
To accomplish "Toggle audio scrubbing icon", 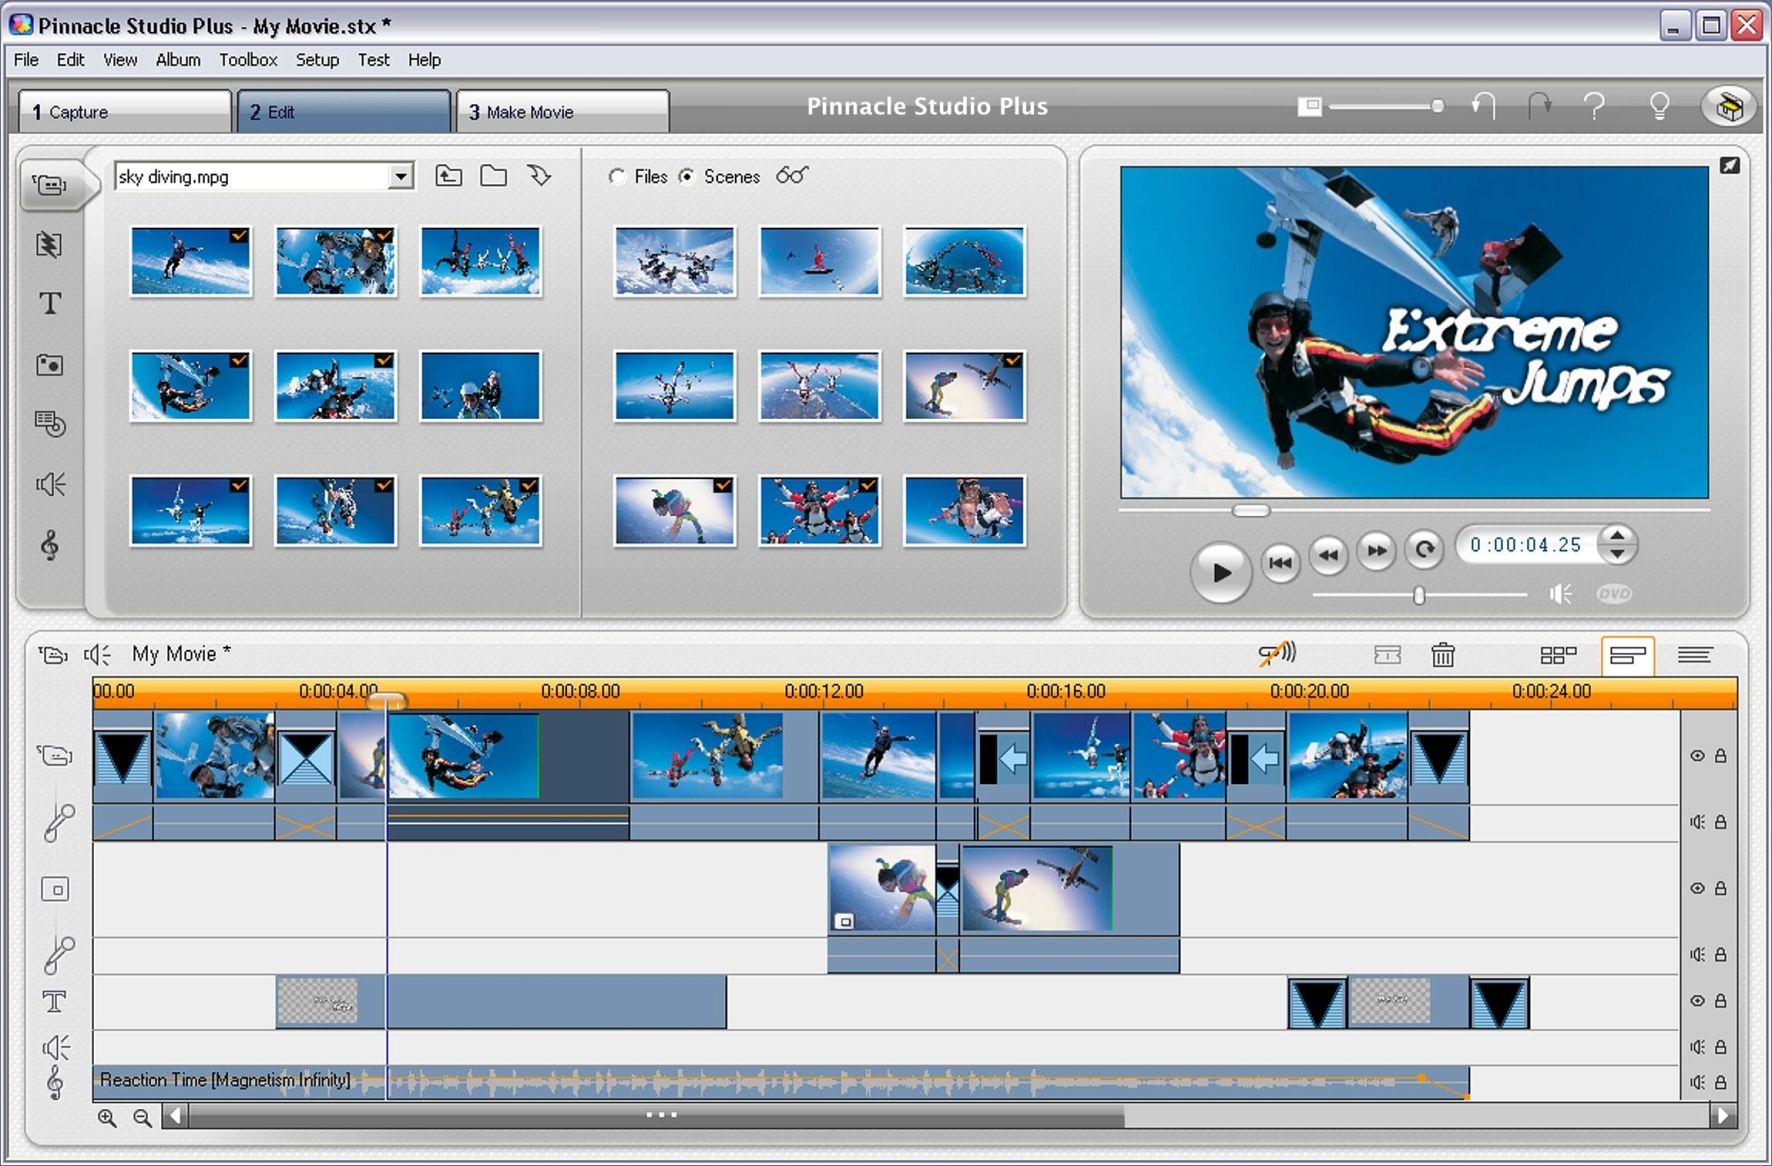I will tap(1277, 654).
